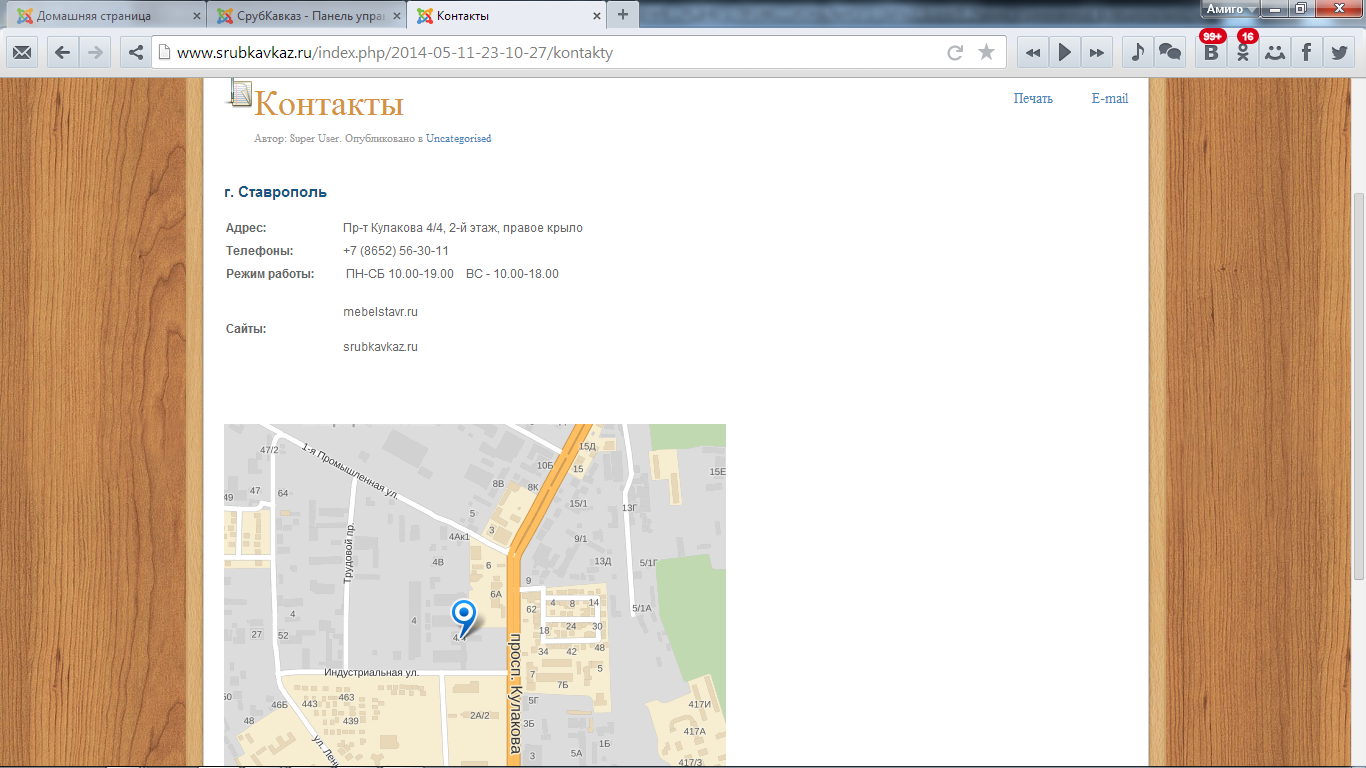Open the Амиго dropdown menu

(x=1230, y=9)
